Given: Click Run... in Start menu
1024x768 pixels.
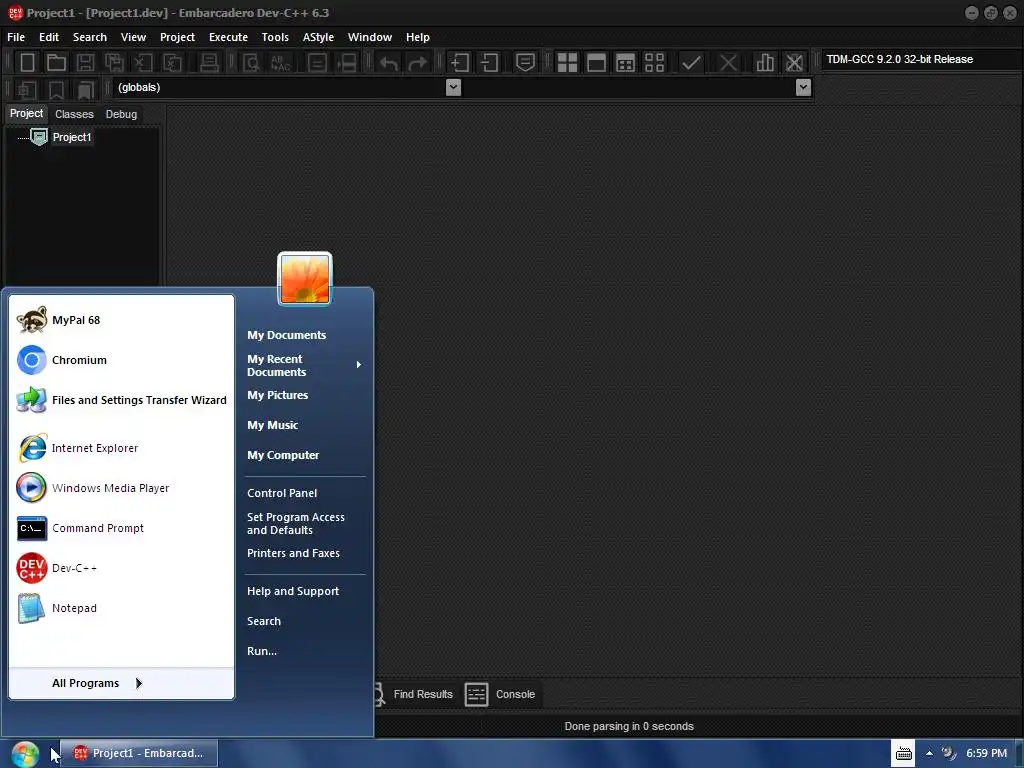Looking at the screenshot, I should tap(262, 651).
